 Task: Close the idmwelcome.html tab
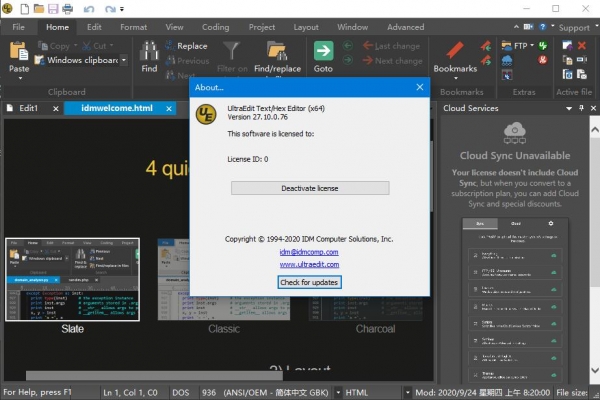coord(169,109)
